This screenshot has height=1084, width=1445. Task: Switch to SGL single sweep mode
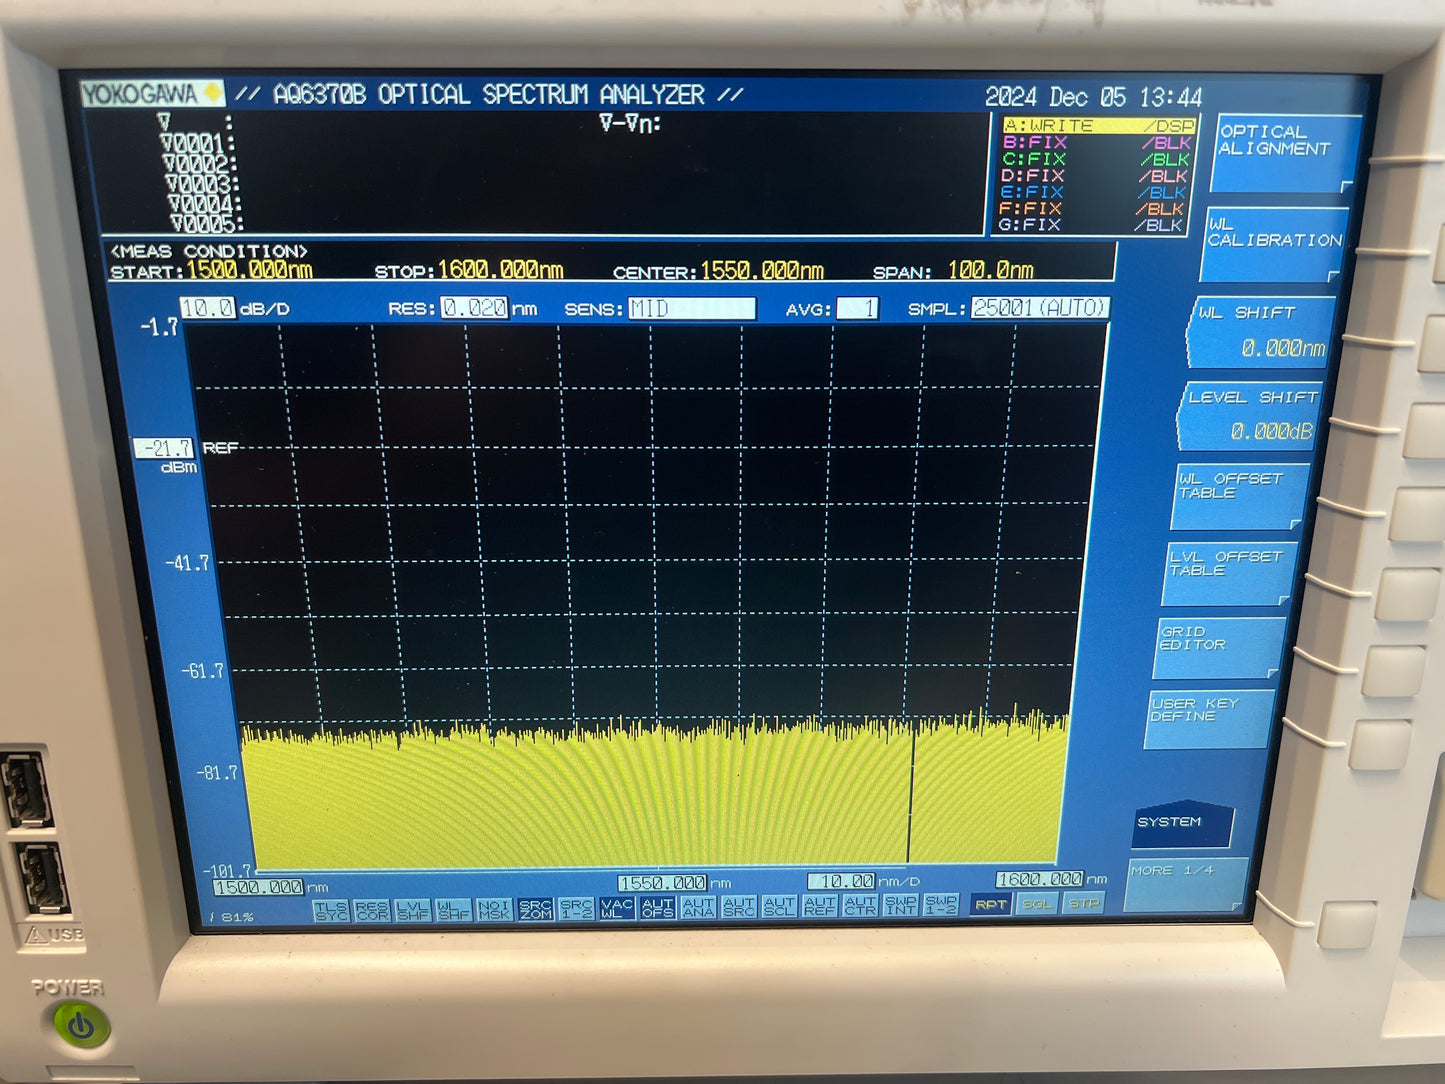point(1037,904)
